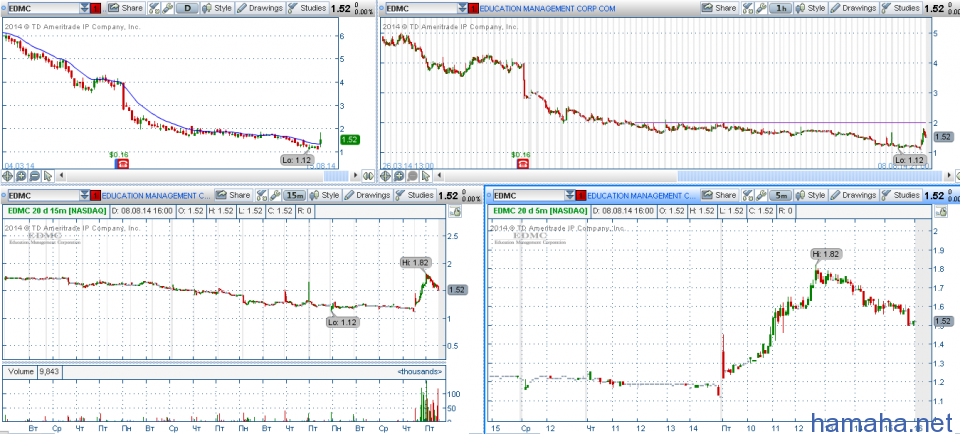This screenshot has height=434, width=960.
Task: Open wrench settings icon in 15m chart toolbar
Action: coord(274,195)
